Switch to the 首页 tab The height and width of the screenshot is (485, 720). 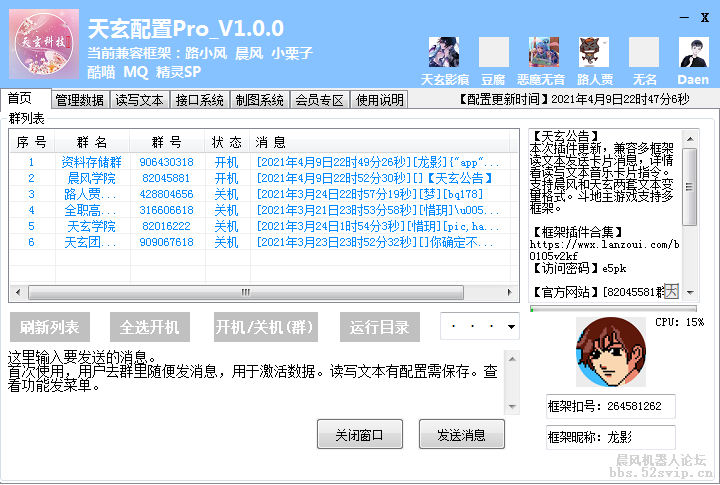tap(25, 99)
